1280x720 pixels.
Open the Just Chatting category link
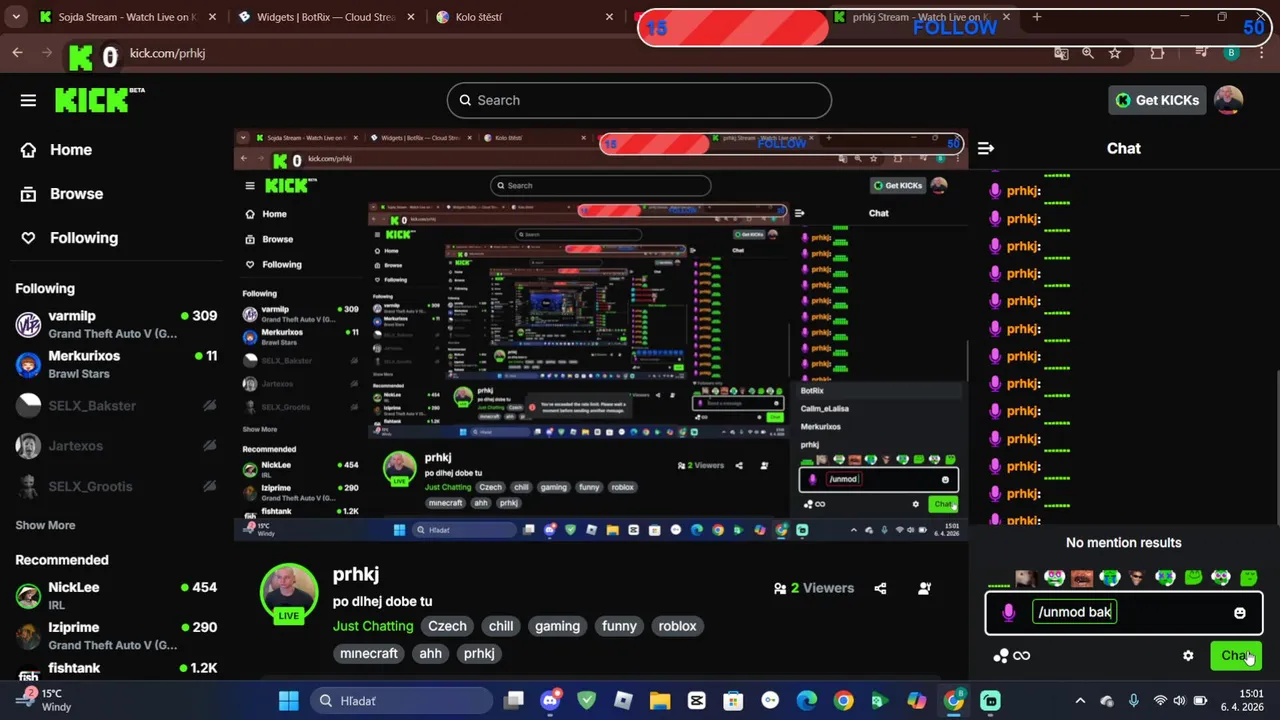373,626
